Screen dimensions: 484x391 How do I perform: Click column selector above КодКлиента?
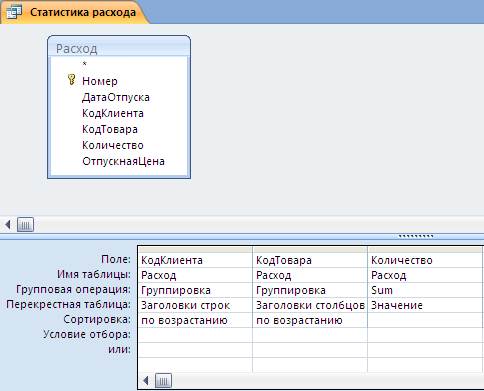click(x=195, y=249)
